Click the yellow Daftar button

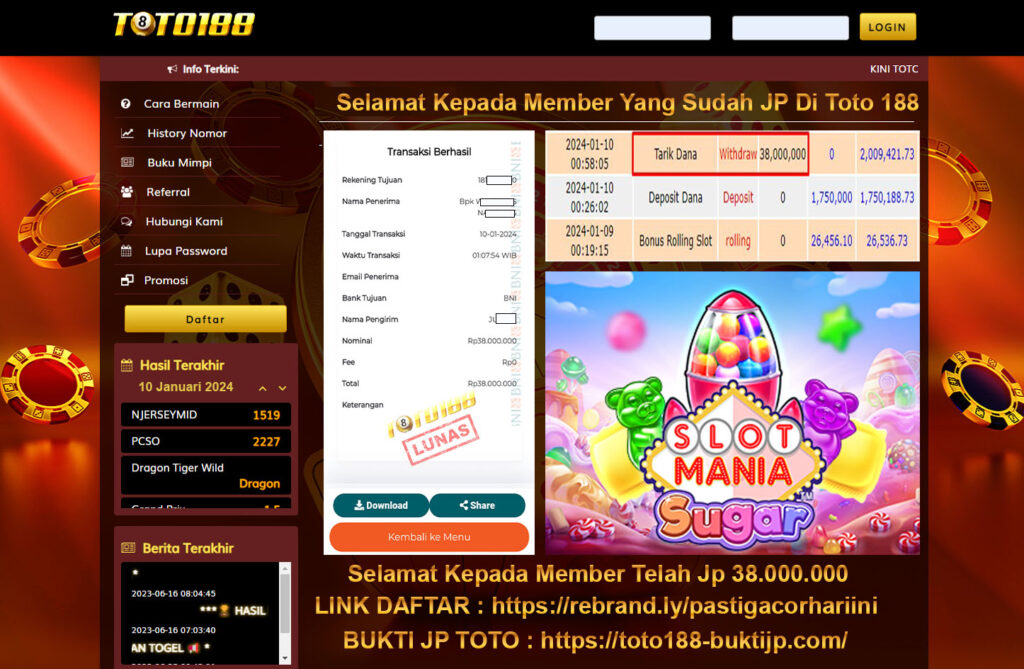coord(205,319)
